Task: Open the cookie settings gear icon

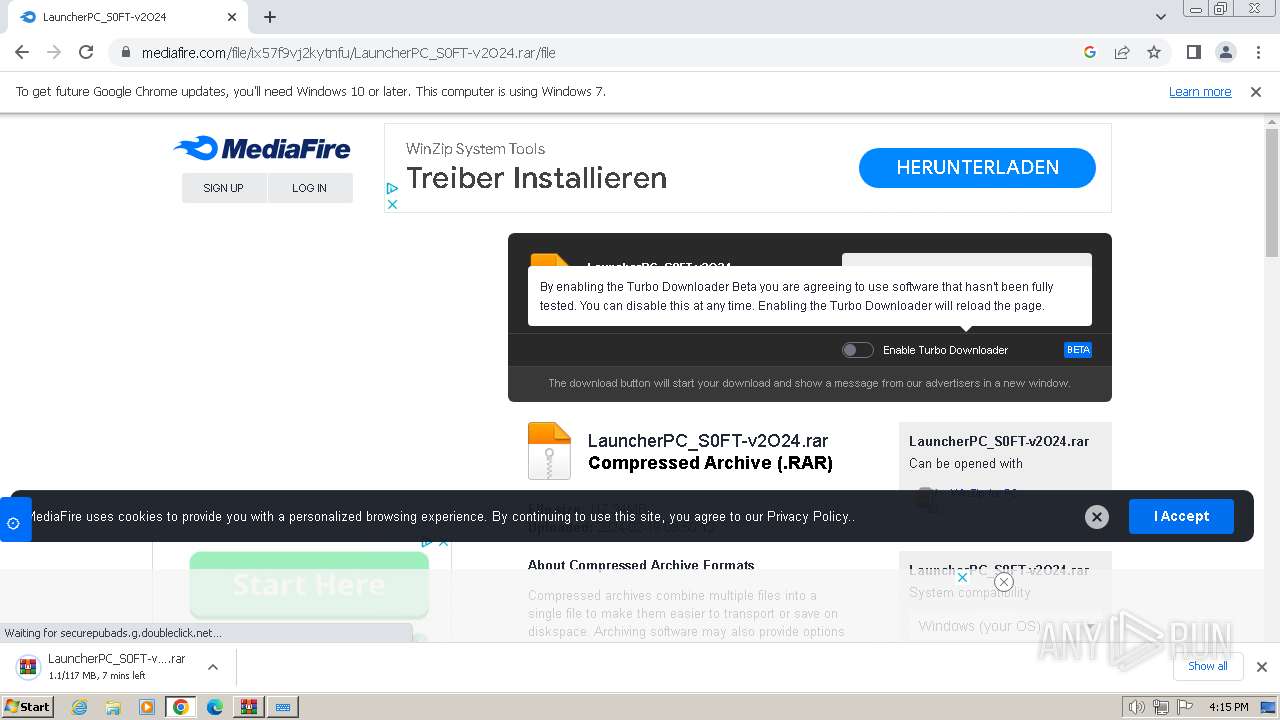Action: click(14, 522)
